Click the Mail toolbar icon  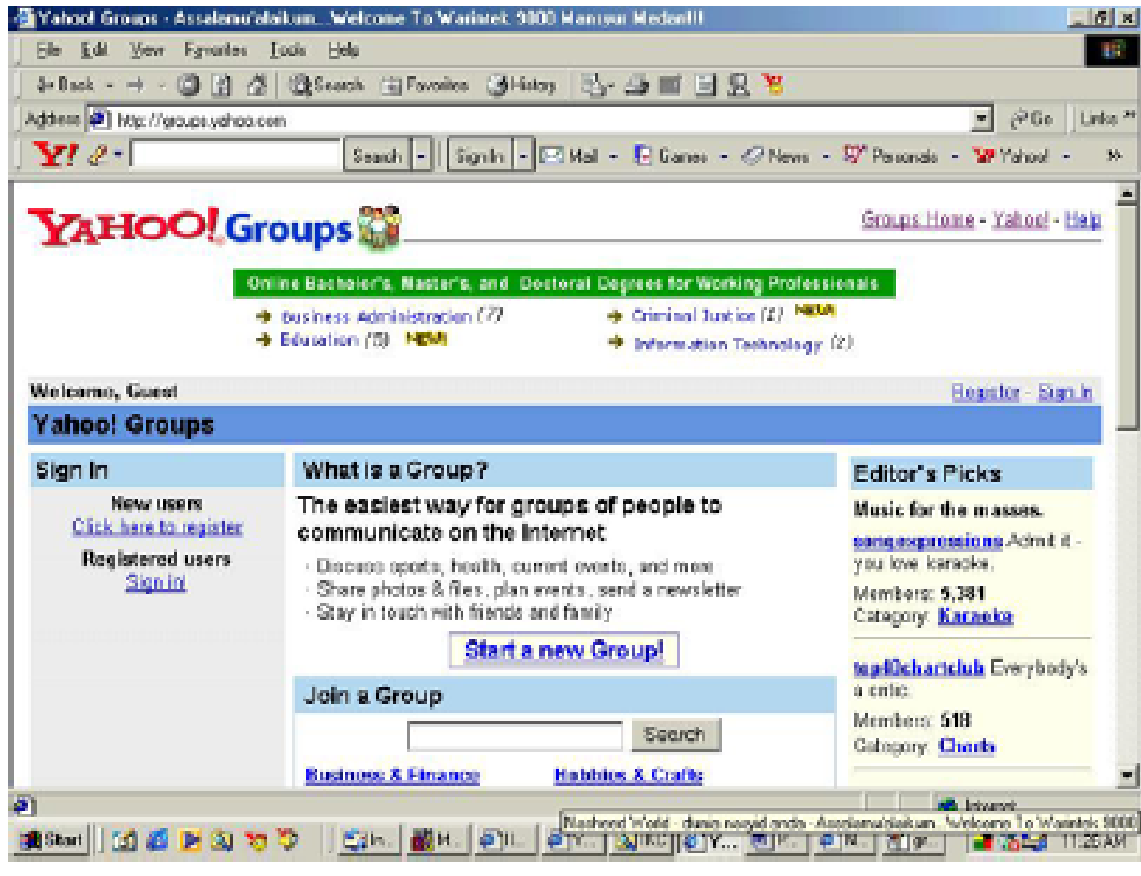[x=597, y=85]
